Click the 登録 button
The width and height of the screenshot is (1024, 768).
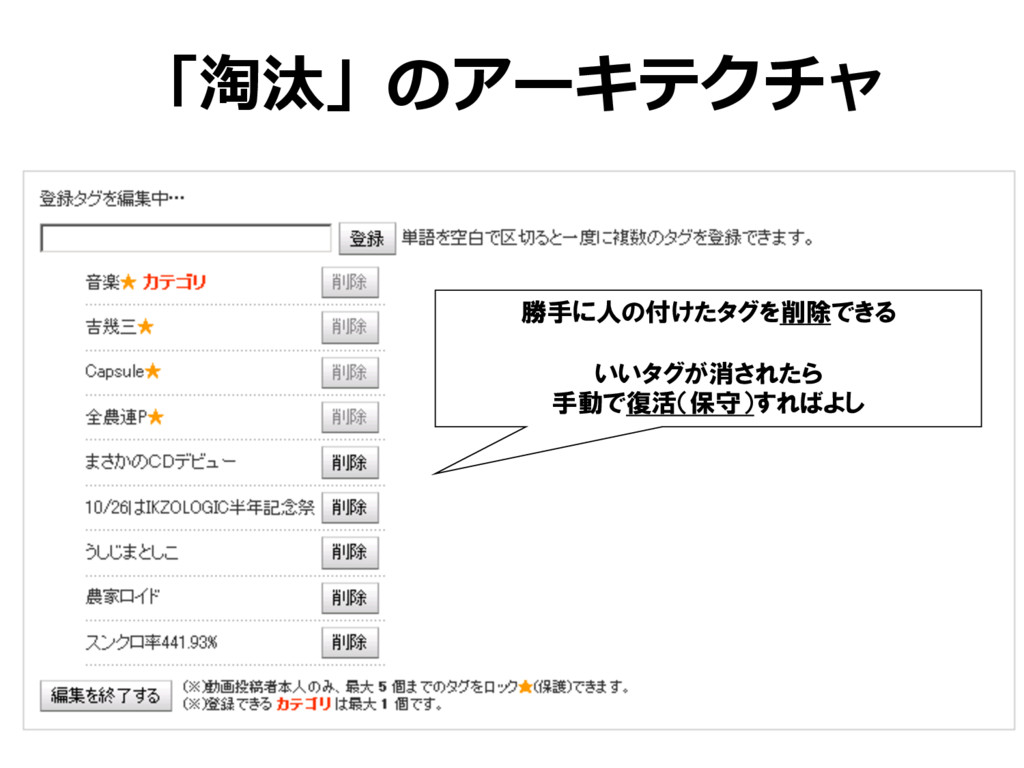pyautogui.click(x=366, y=238)
